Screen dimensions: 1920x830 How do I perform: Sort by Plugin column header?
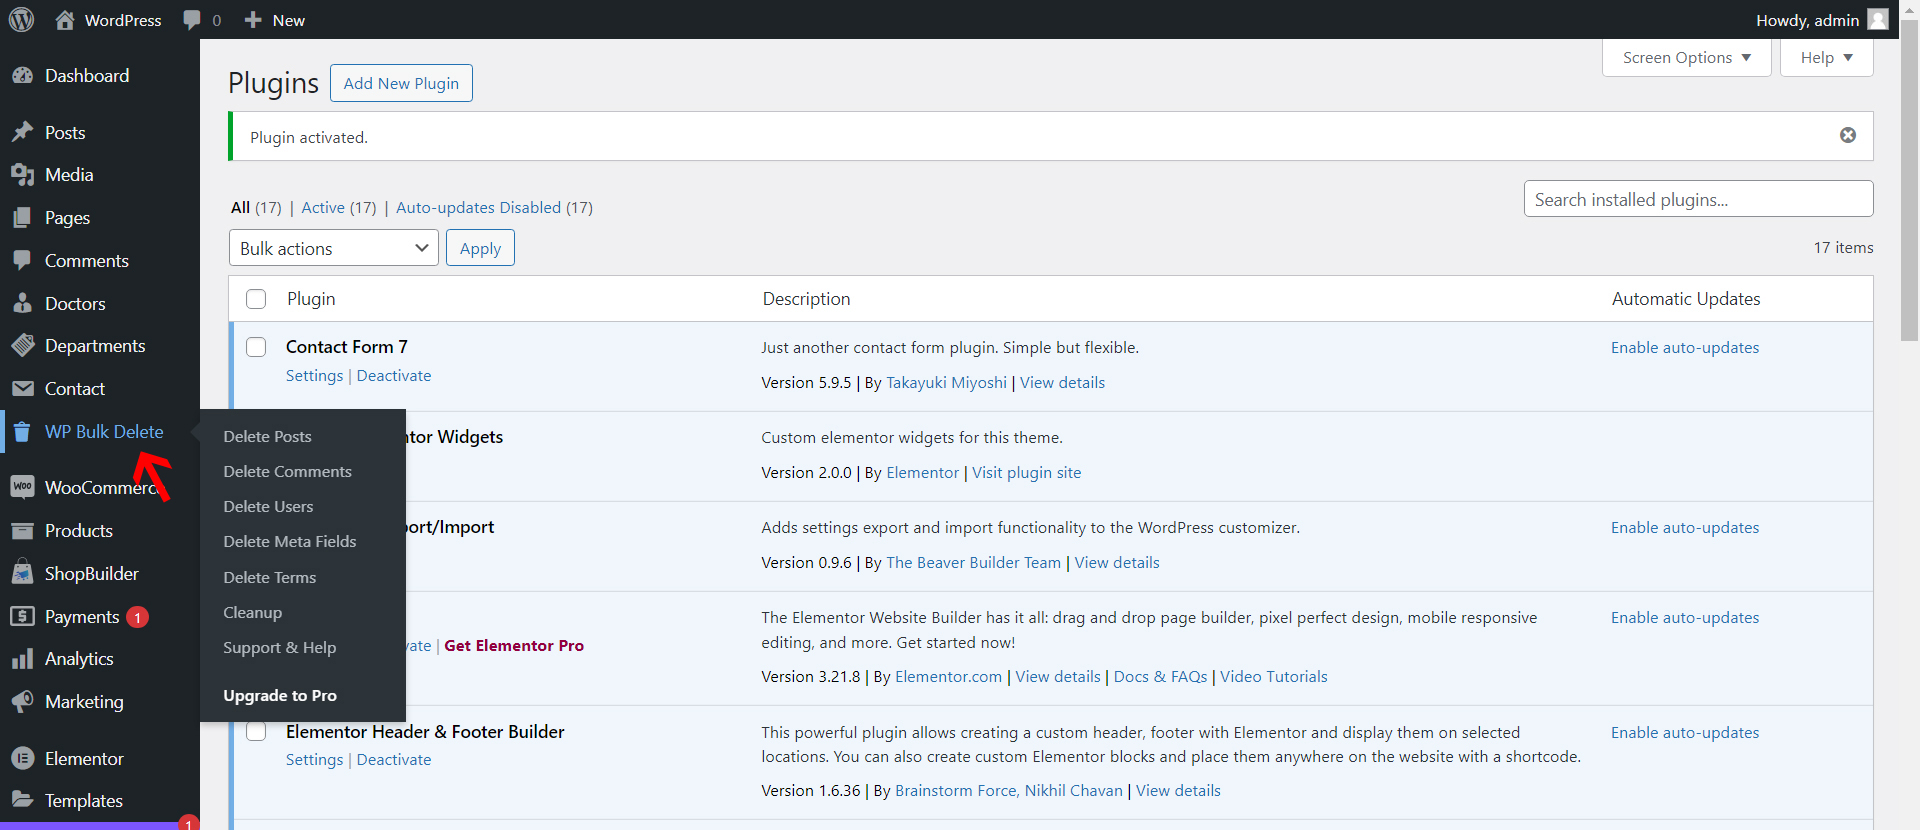tap(311, 299)
